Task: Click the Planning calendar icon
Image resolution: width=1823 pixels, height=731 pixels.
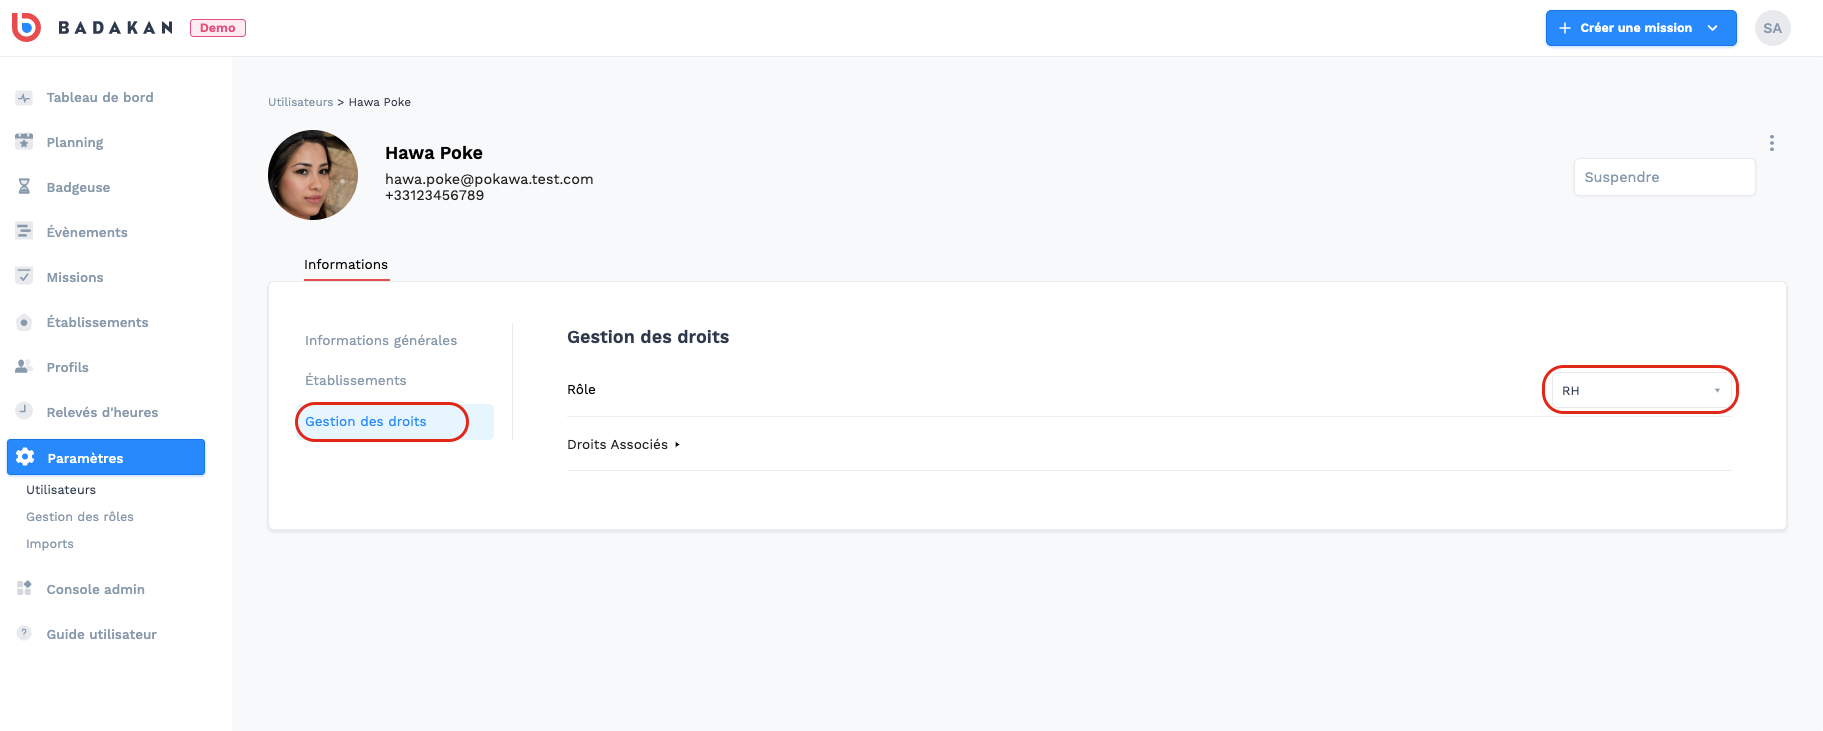Action: [24, 142]
